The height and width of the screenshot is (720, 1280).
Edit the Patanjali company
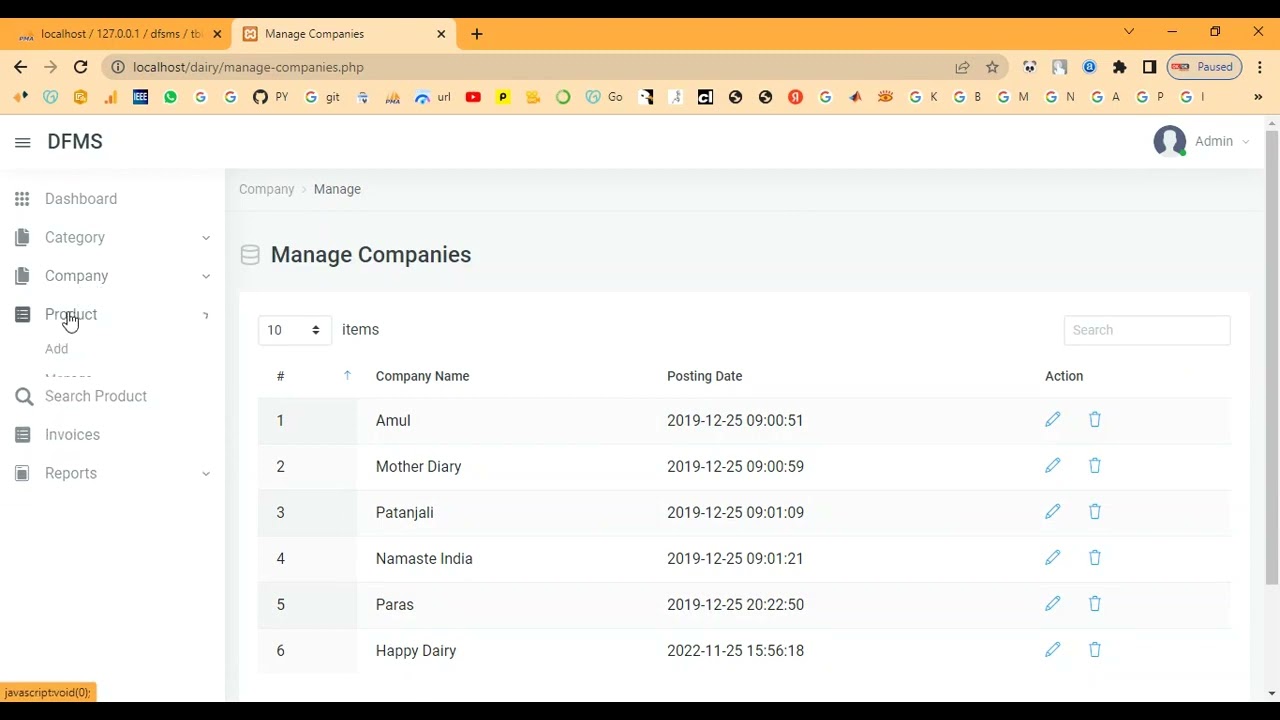point(1052,512)
